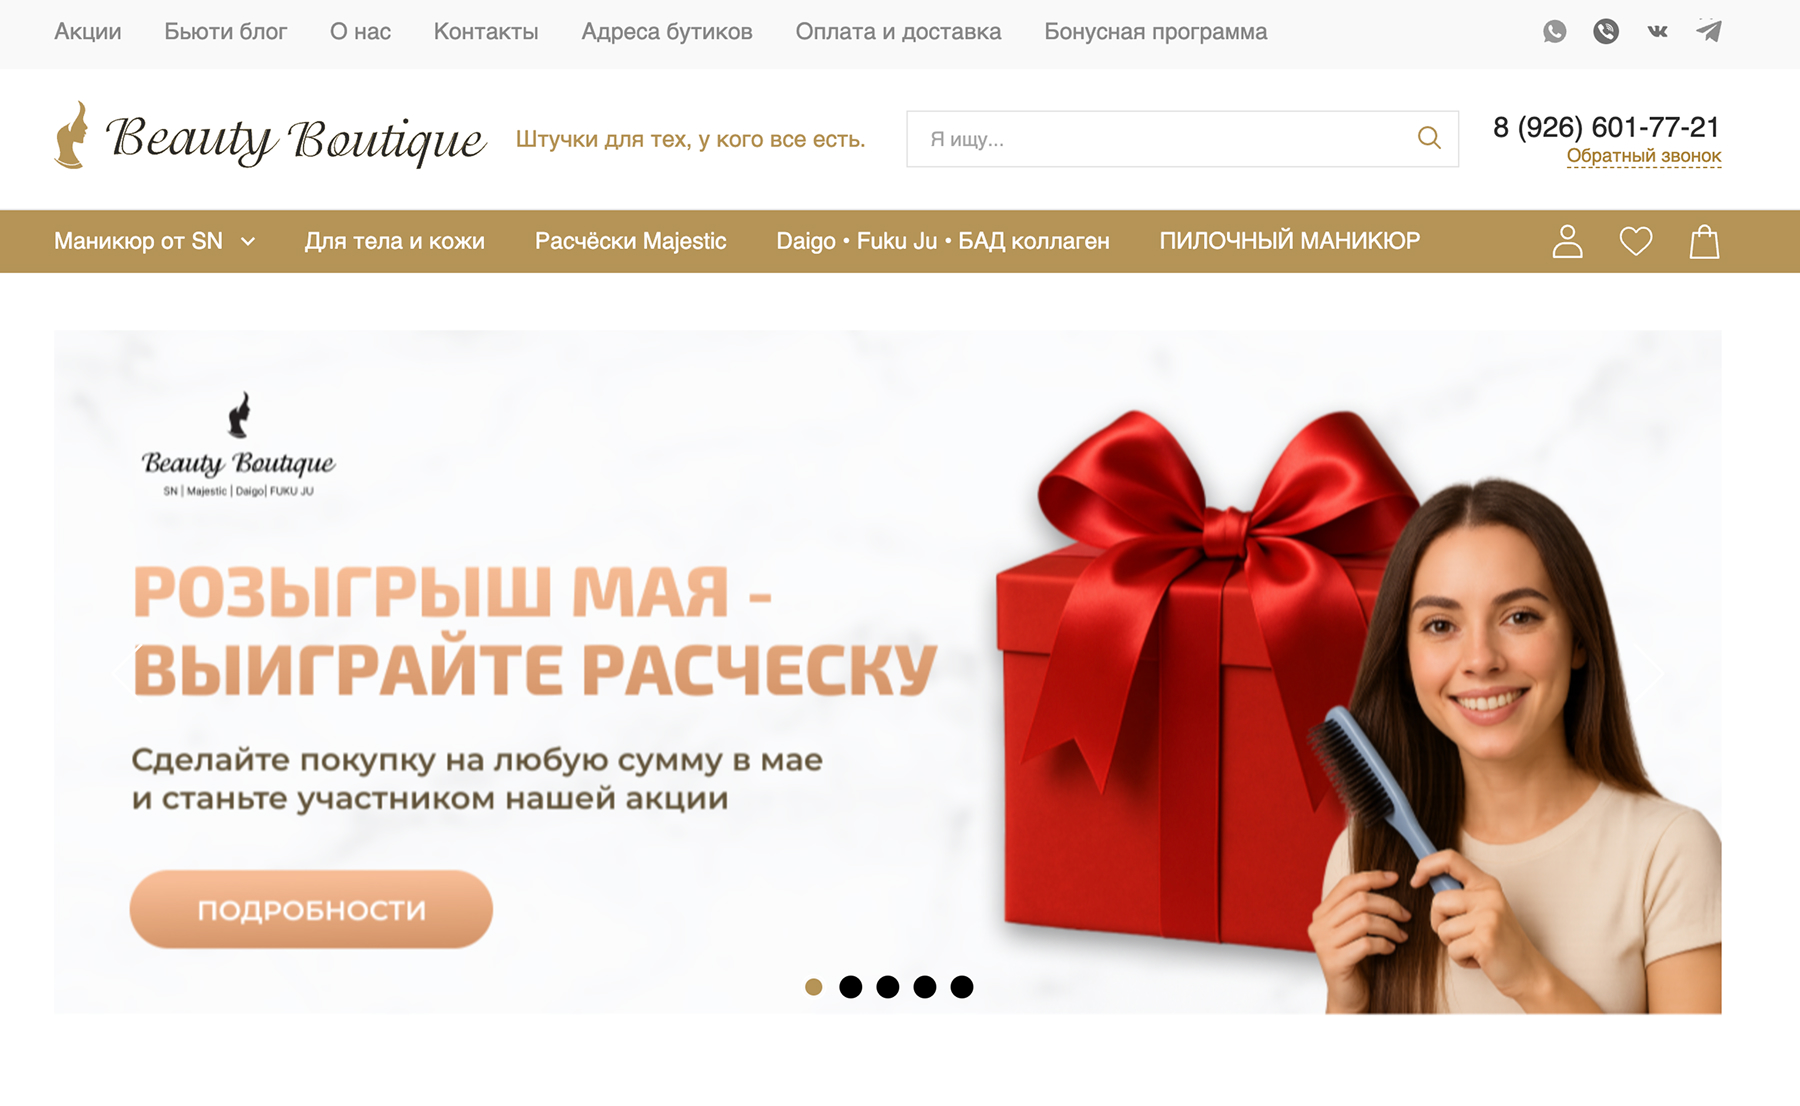Switch to the last slider dot
Screen dimensions: 1800x1106
(962, 987)
